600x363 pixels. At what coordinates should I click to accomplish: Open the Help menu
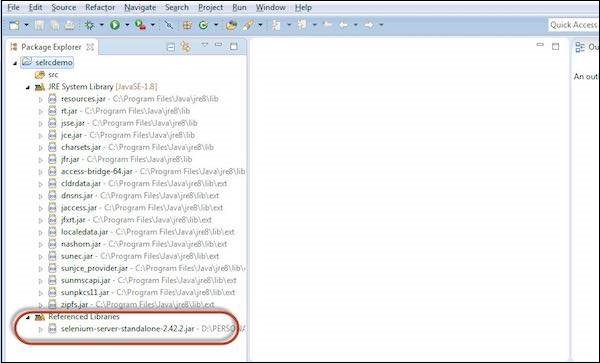pyautogui.click(x=303, y=7)
